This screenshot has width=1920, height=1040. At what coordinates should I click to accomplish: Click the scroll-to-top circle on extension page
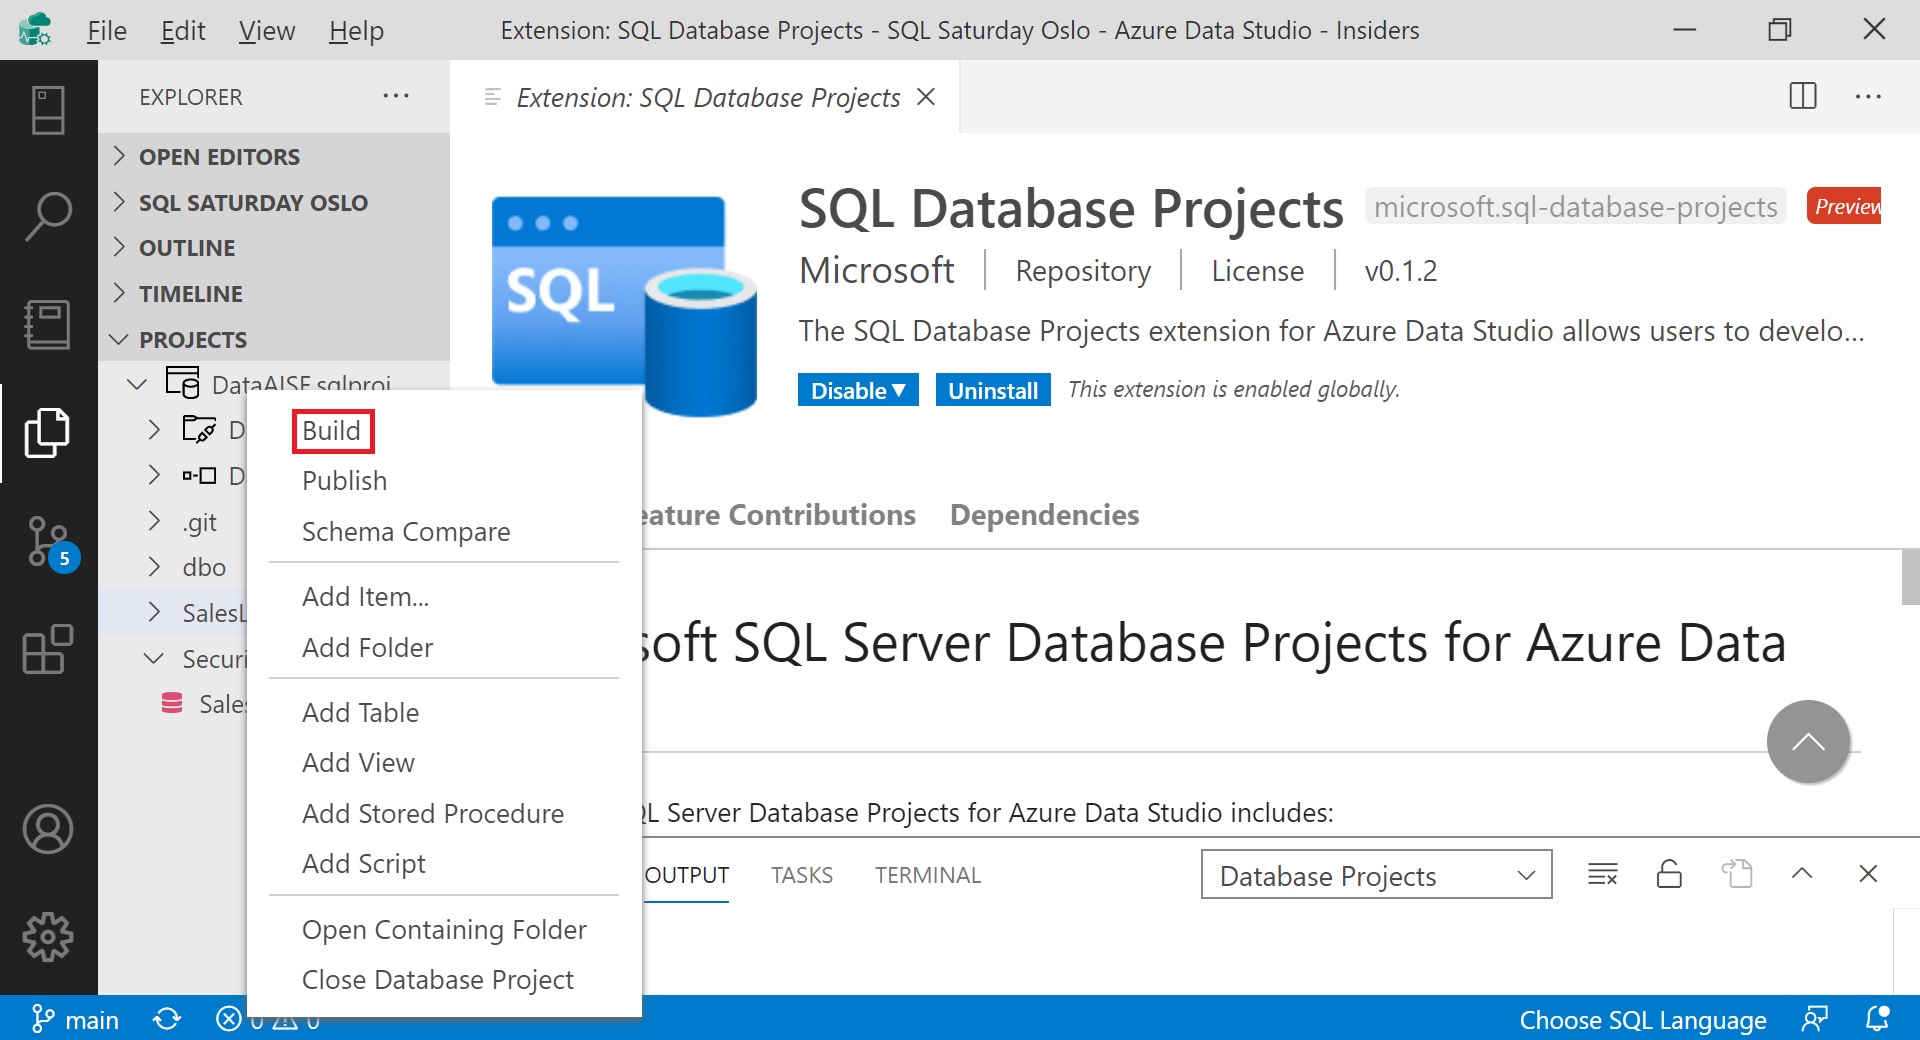1808,741
